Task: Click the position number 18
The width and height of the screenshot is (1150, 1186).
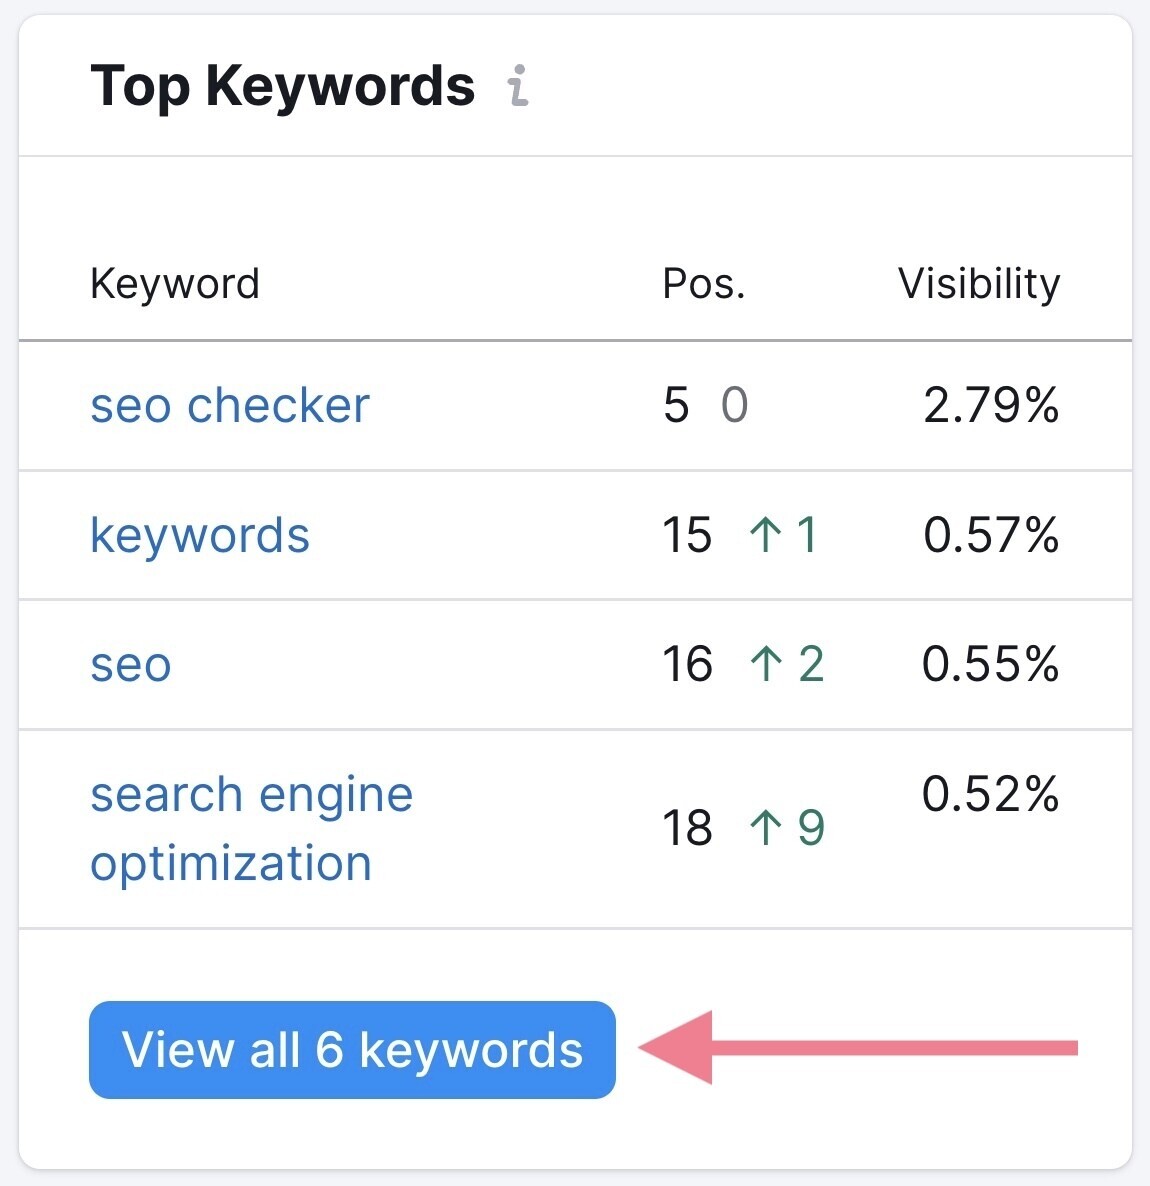Action: click(x=687, y=828)
